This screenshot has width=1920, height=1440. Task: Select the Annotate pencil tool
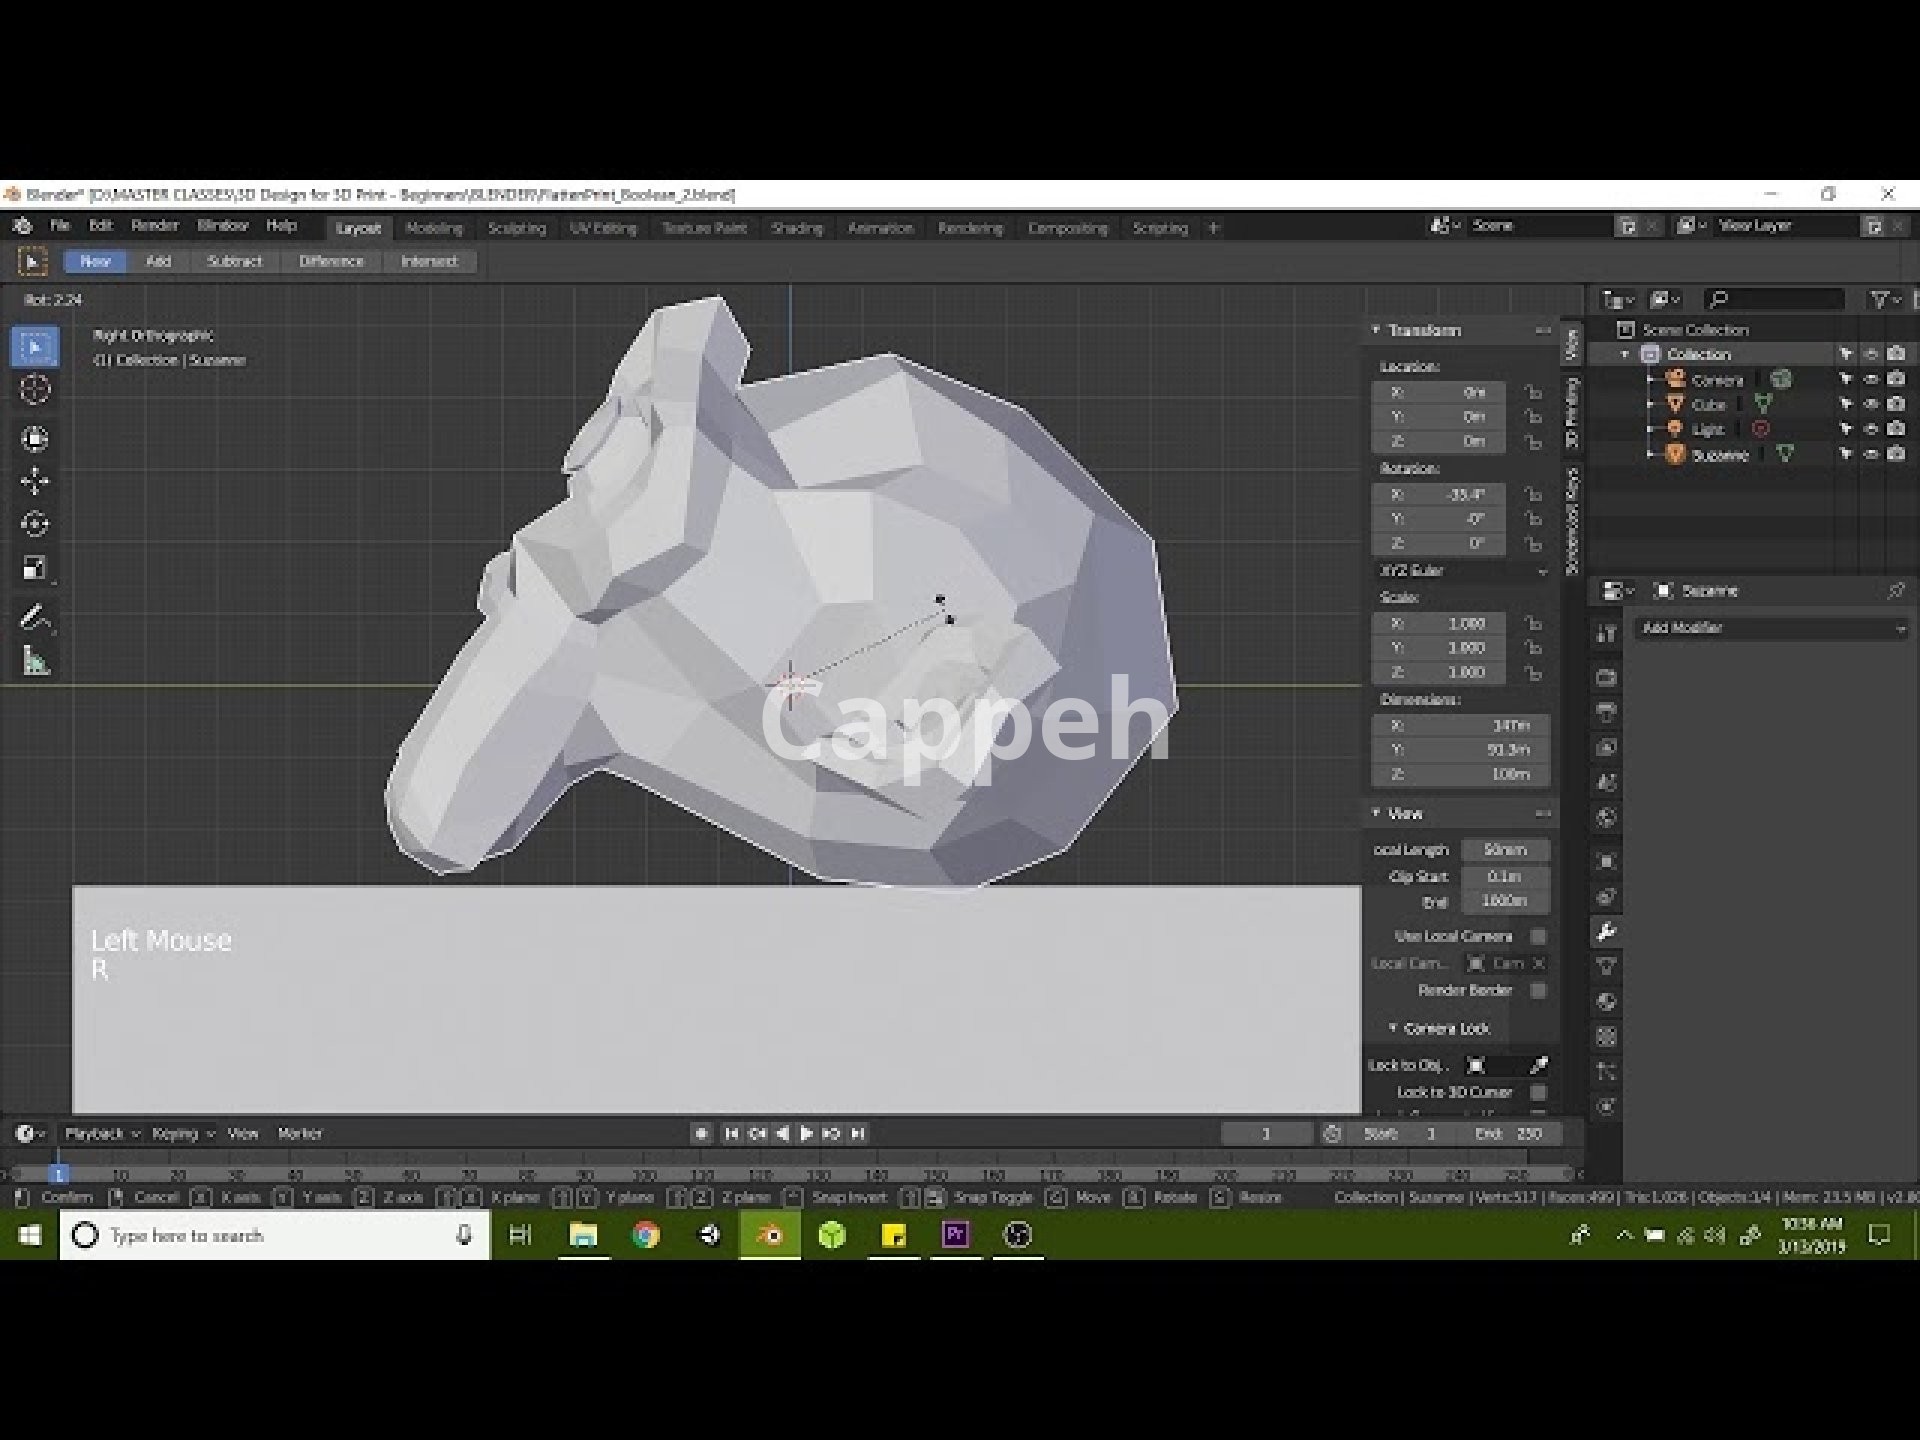pyautogui.click(x=35, y=618)
